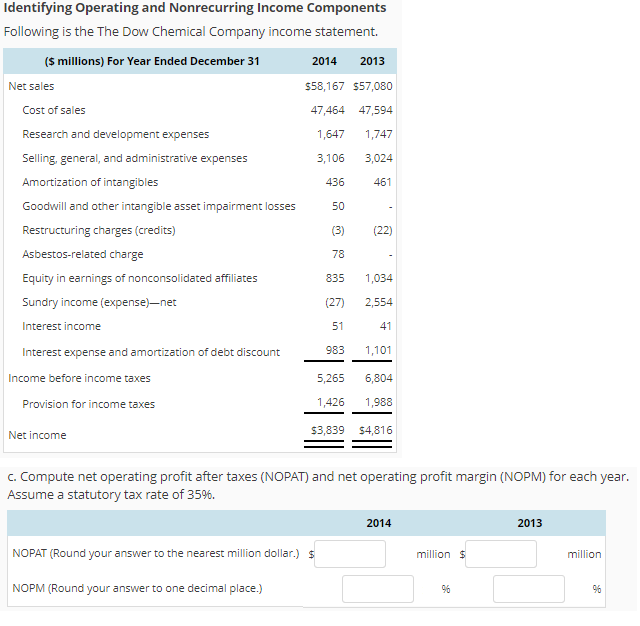Select equity earnings value 1,034

(379, 279)
